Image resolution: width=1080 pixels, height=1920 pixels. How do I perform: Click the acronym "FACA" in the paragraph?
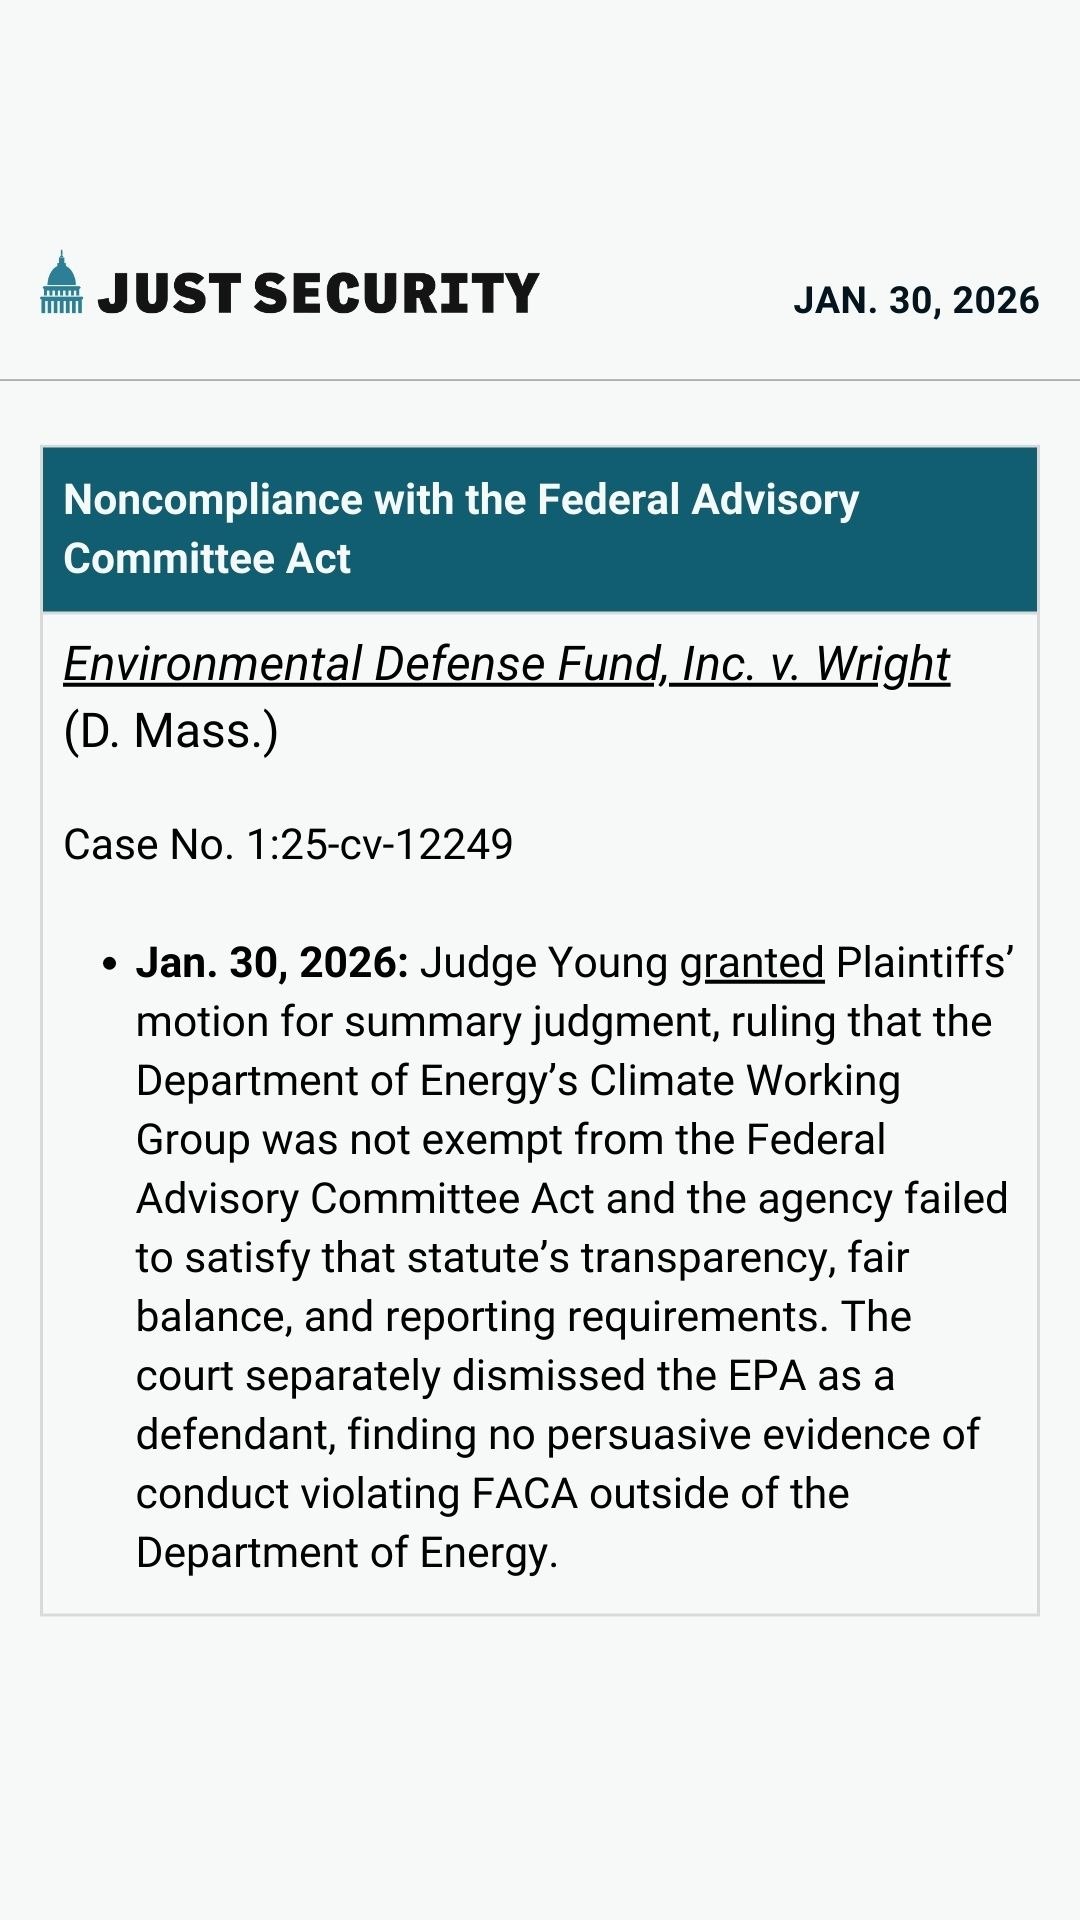524,1494
